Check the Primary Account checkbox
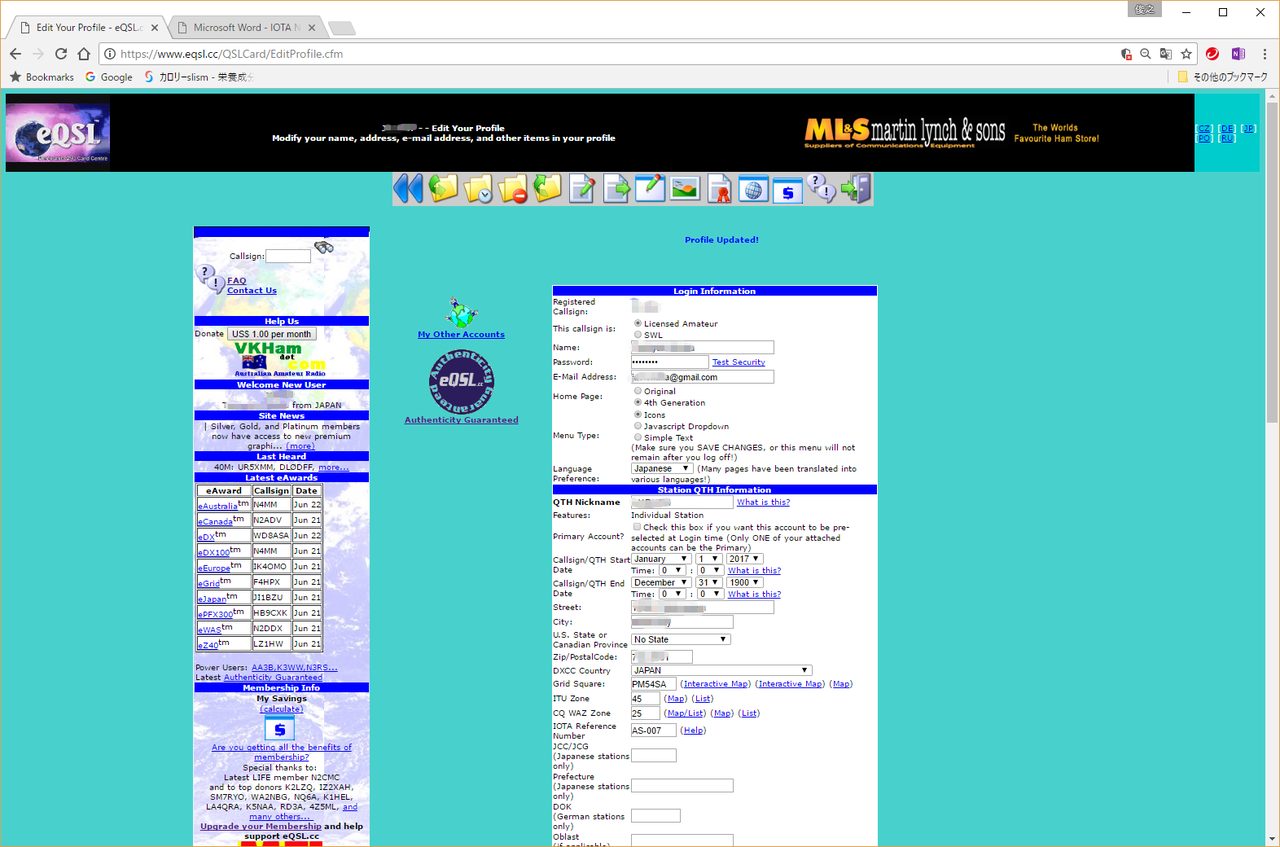1280x847 pixels. click(x=637, y=526)
